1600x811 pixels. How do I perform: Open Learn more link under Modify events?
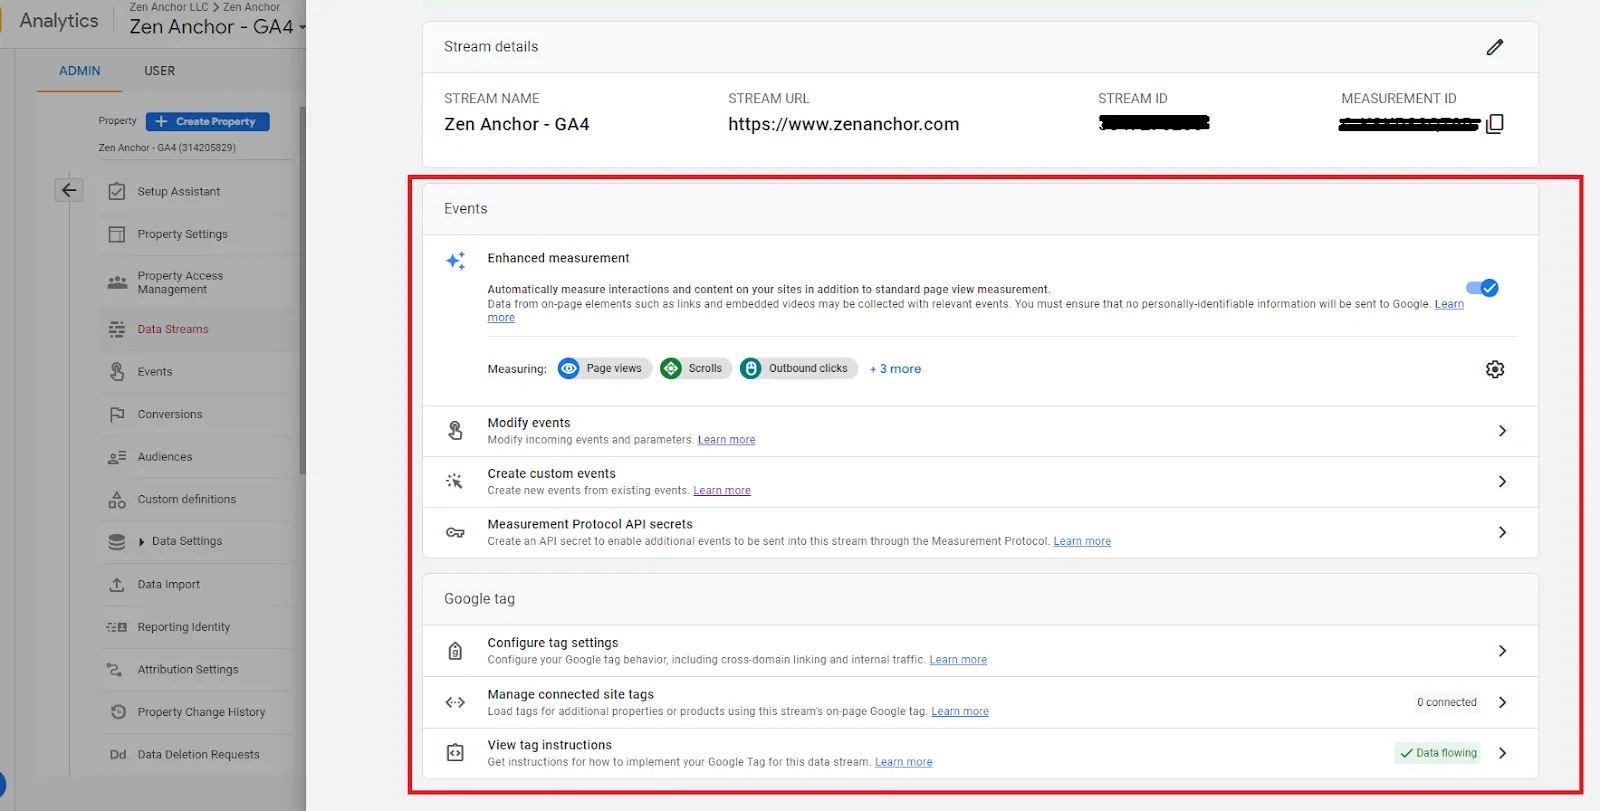(x=727, y=440)
